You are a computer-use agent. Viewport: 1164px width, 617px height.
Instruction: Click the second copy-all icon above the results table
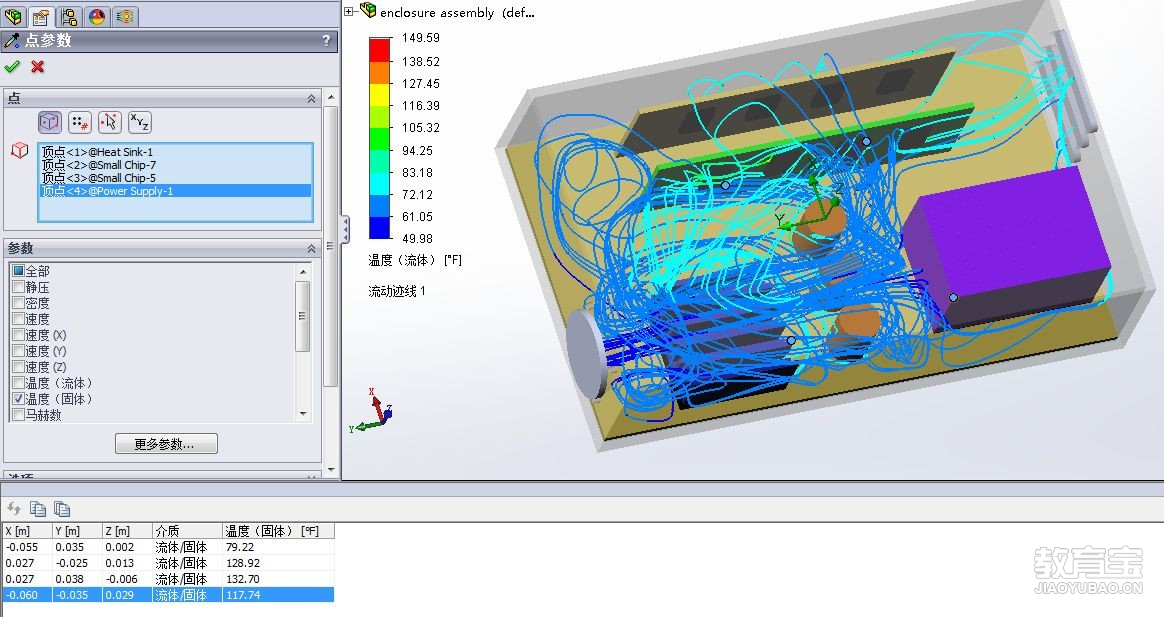[62, 508]
